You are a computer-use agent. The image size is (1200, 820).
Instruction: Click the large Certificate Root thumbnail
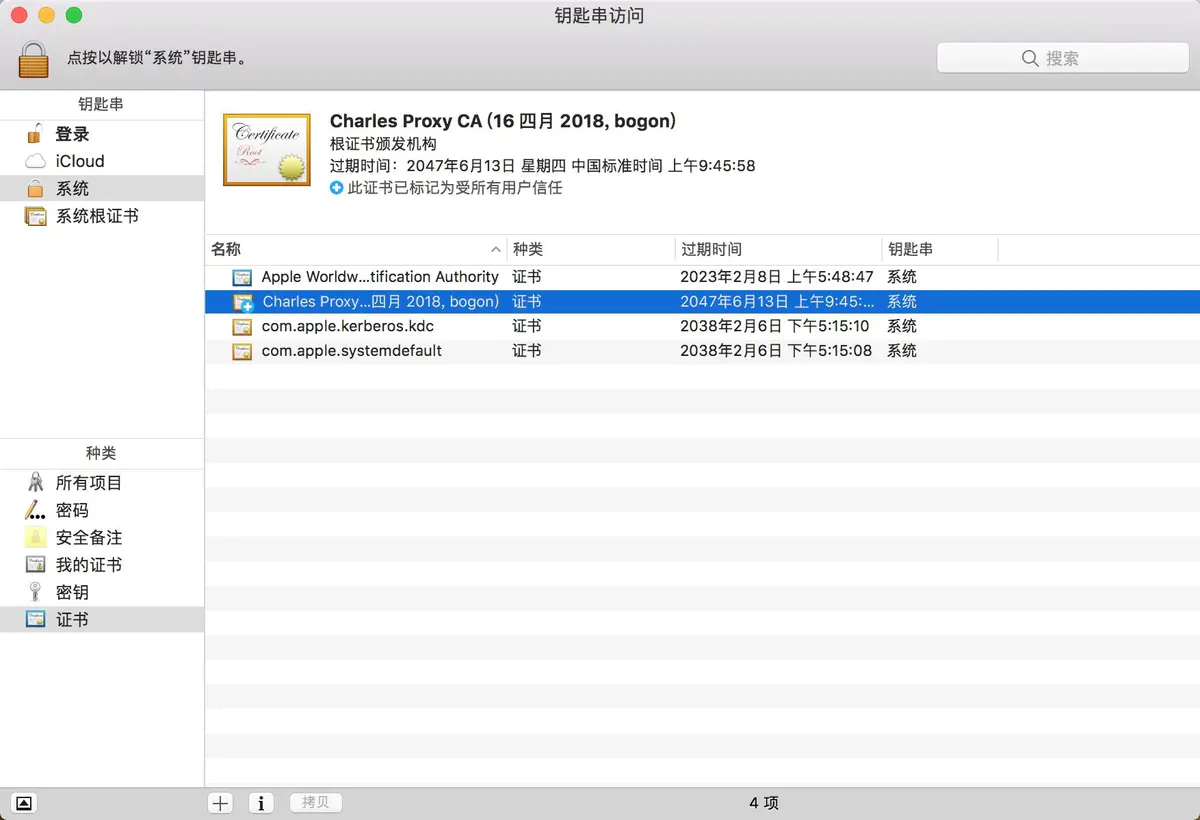(x=266, y=150)
